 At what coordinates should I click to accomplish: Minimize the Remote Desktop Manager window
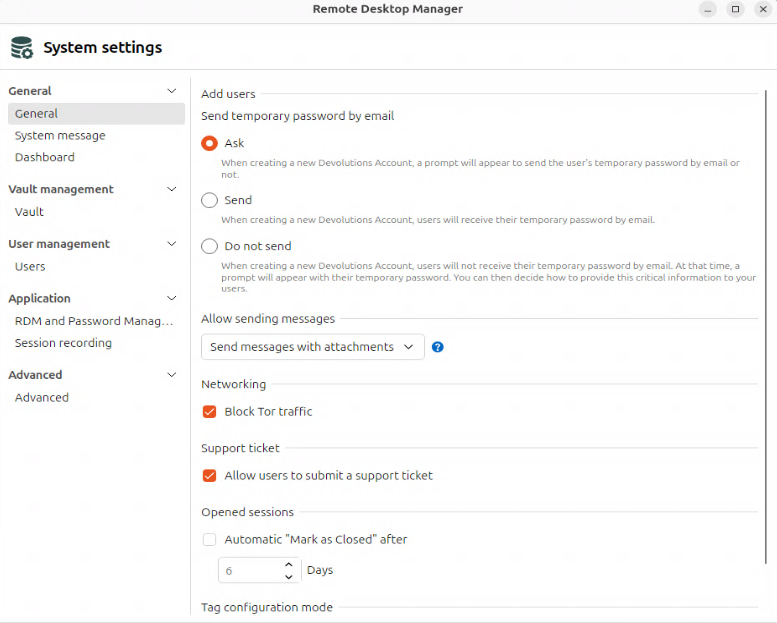tap(708, 9)
